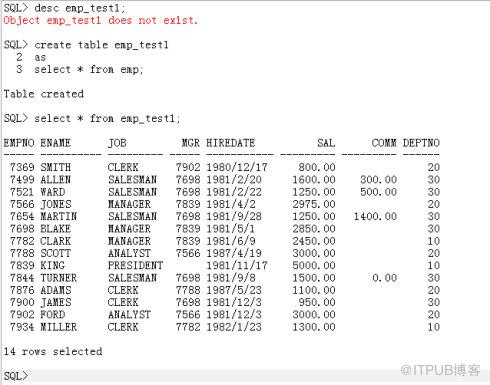Click the 'create table emp_test1' statement
490x385 pixels.
pos(101,45)
